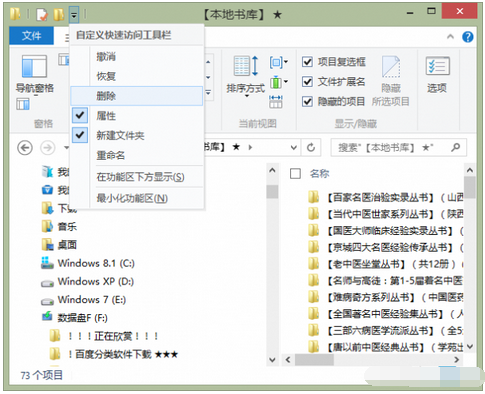Viewport: 485px width, 394px height.
Task: Choose 删除 in the customize menu
Action: (137, 96)
